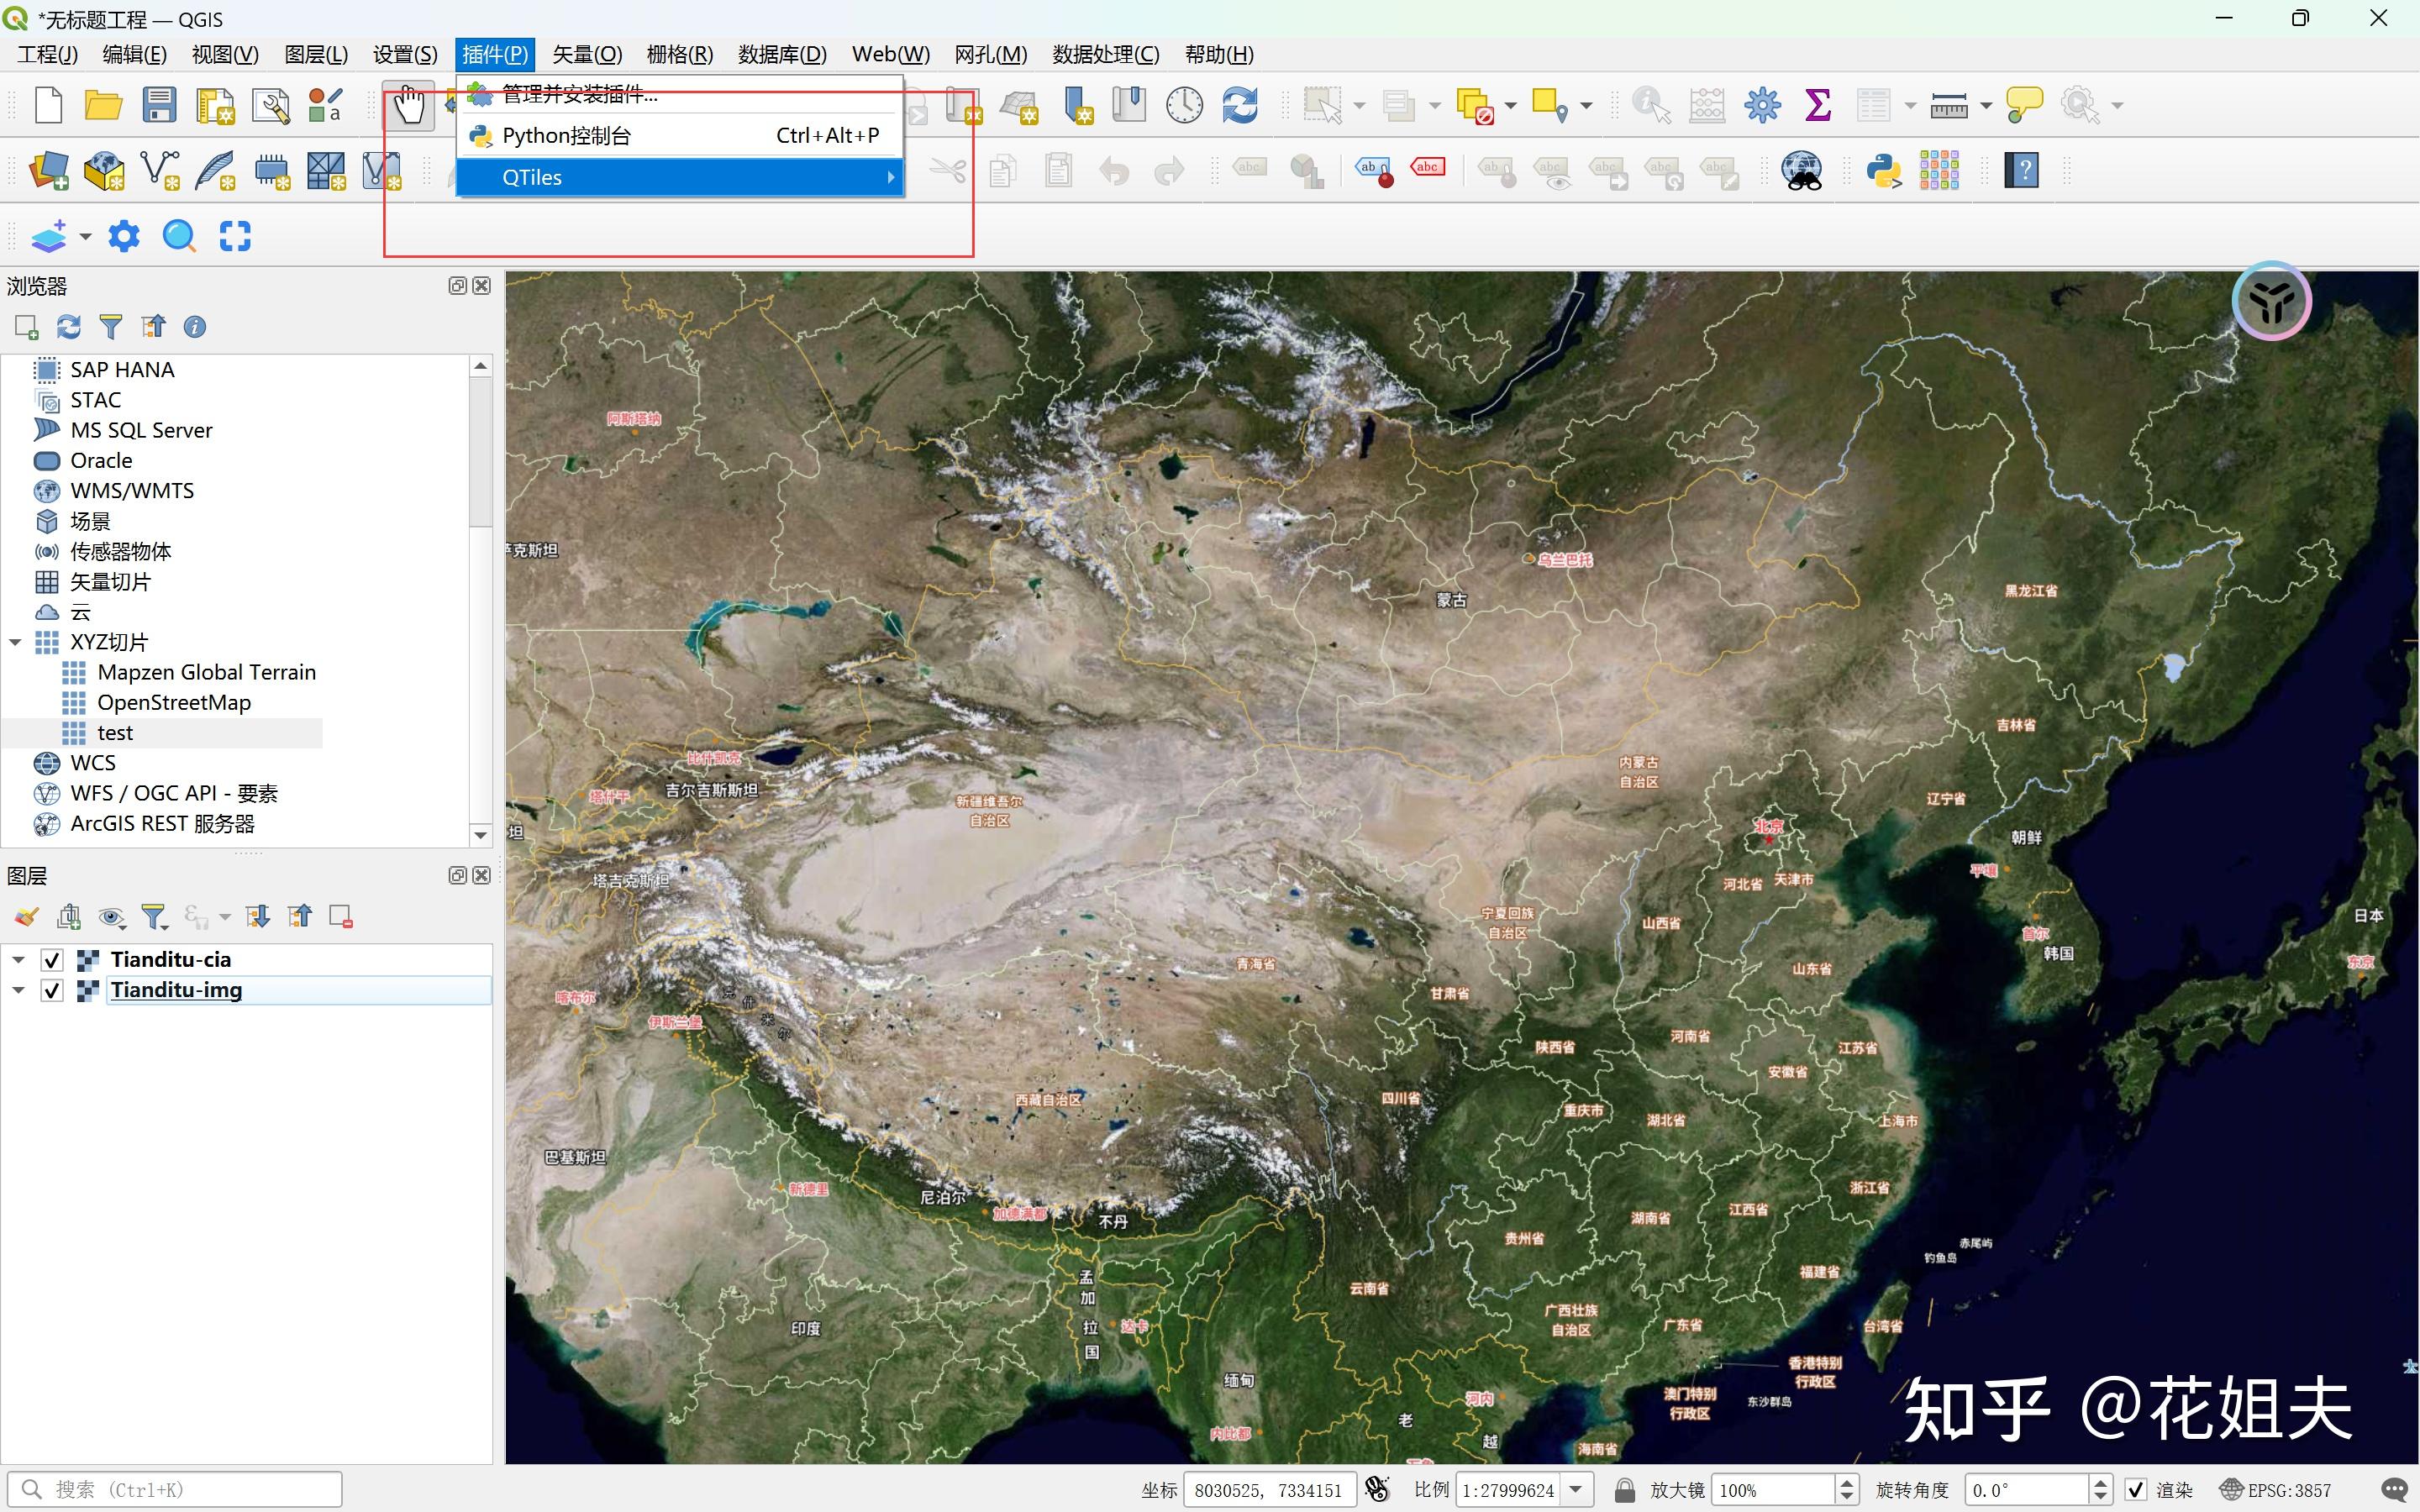Select WMS/WMTS in browser tree
2420x1512 pixels.
coord(132,491)
